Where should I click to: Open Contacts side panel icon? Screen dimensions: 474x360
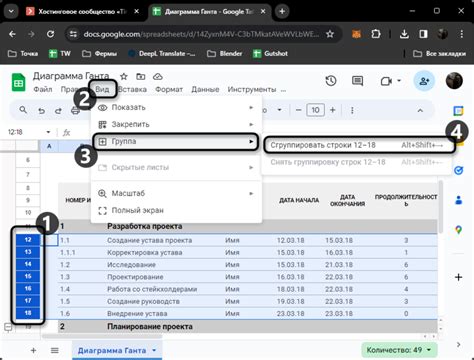(459, 200)
